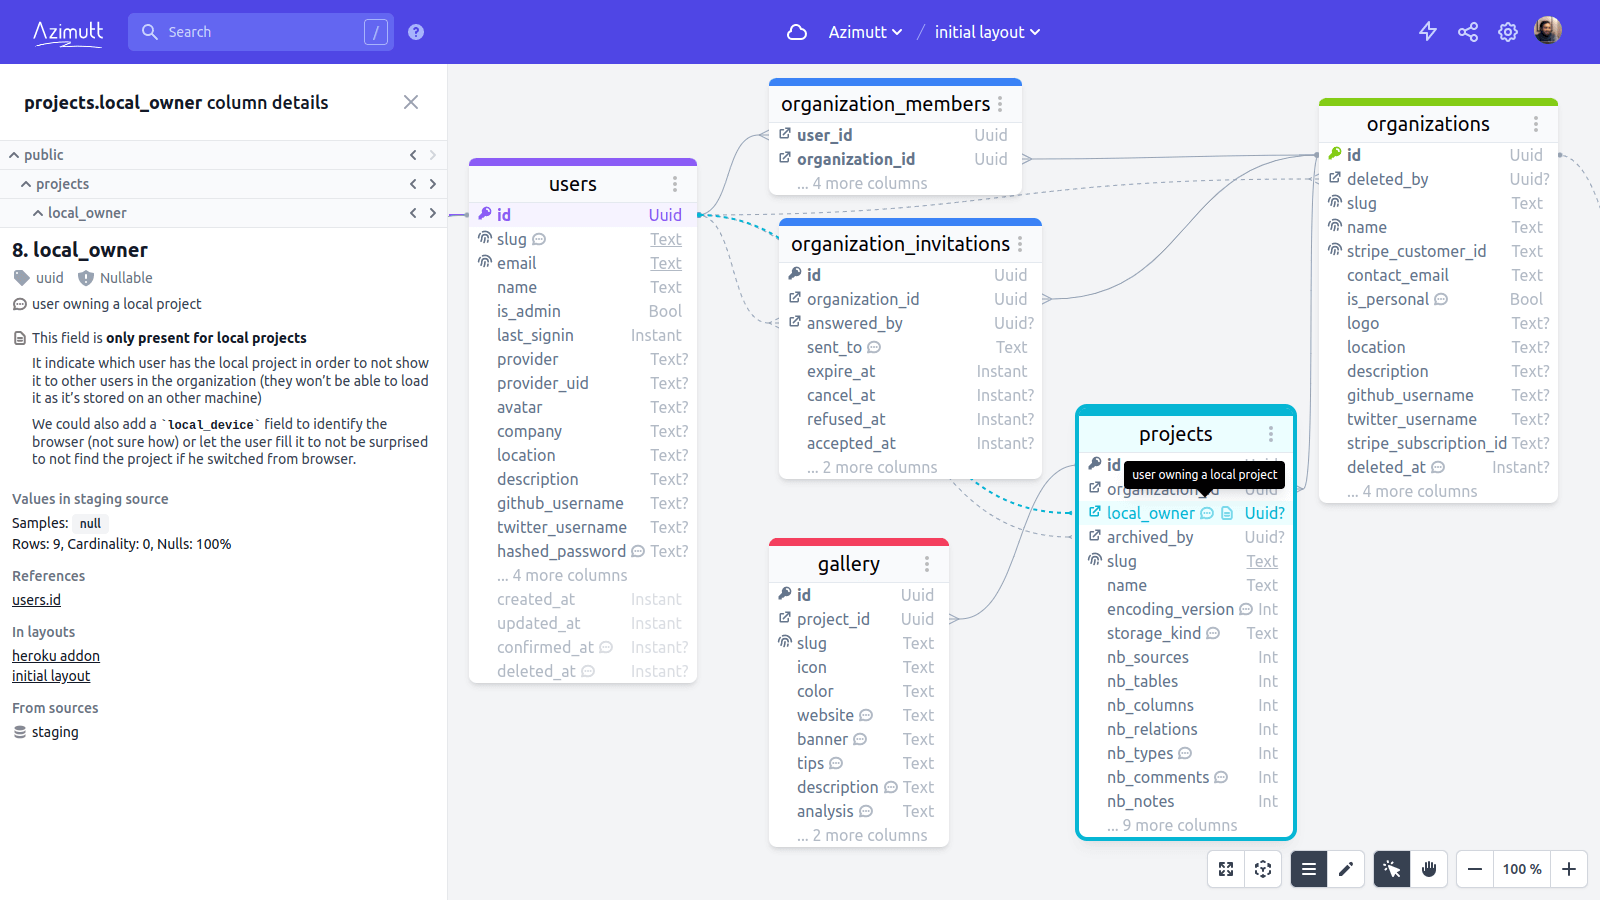1600x900 pixels.
Task: Open the heroku addon layout link
Action: (x=56, y=655)
